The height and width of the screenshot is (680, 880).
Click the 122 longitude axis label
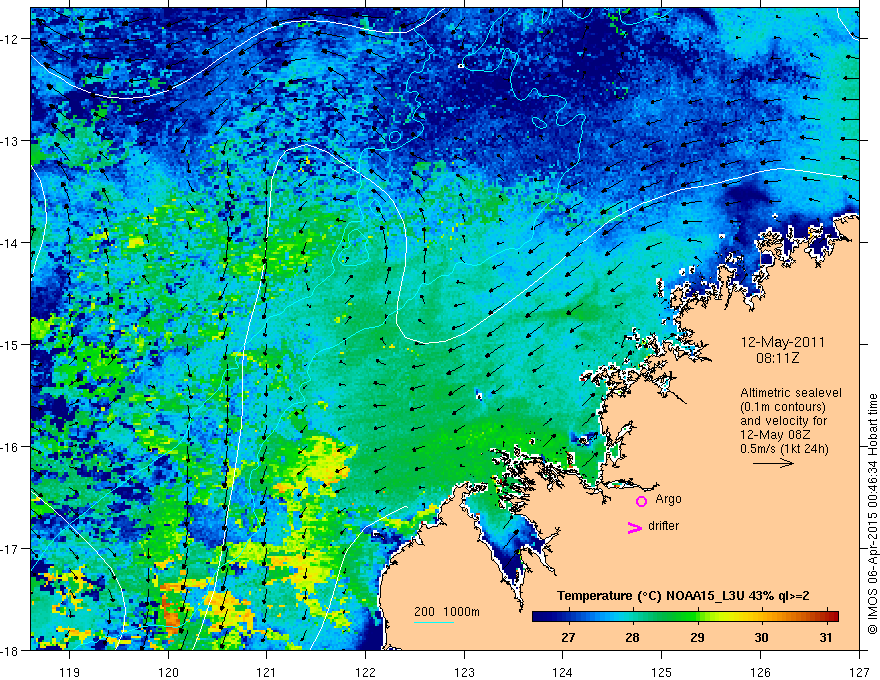coord(365,672)
